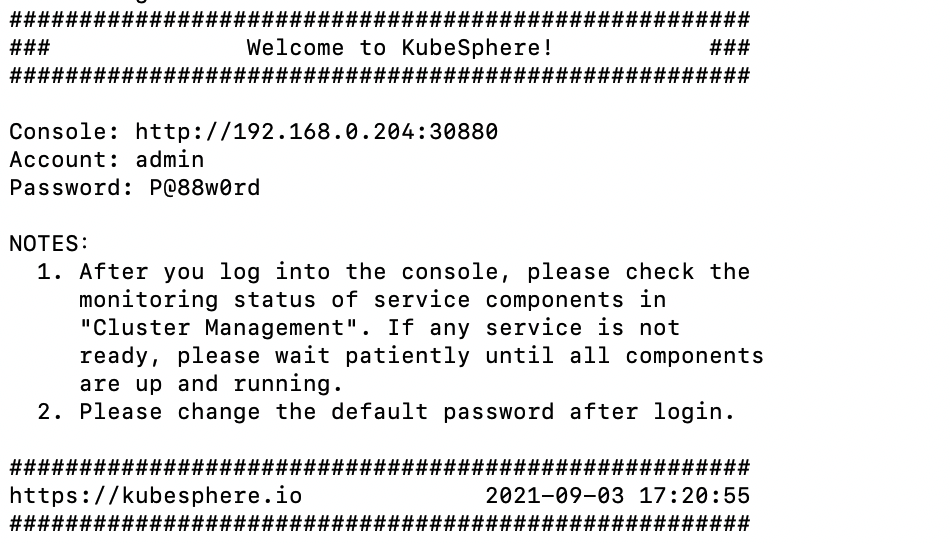Click the console URL http://192.168.0.204:30880
Viewport: 950px width, 544px height.
click(x=316, y=132)
